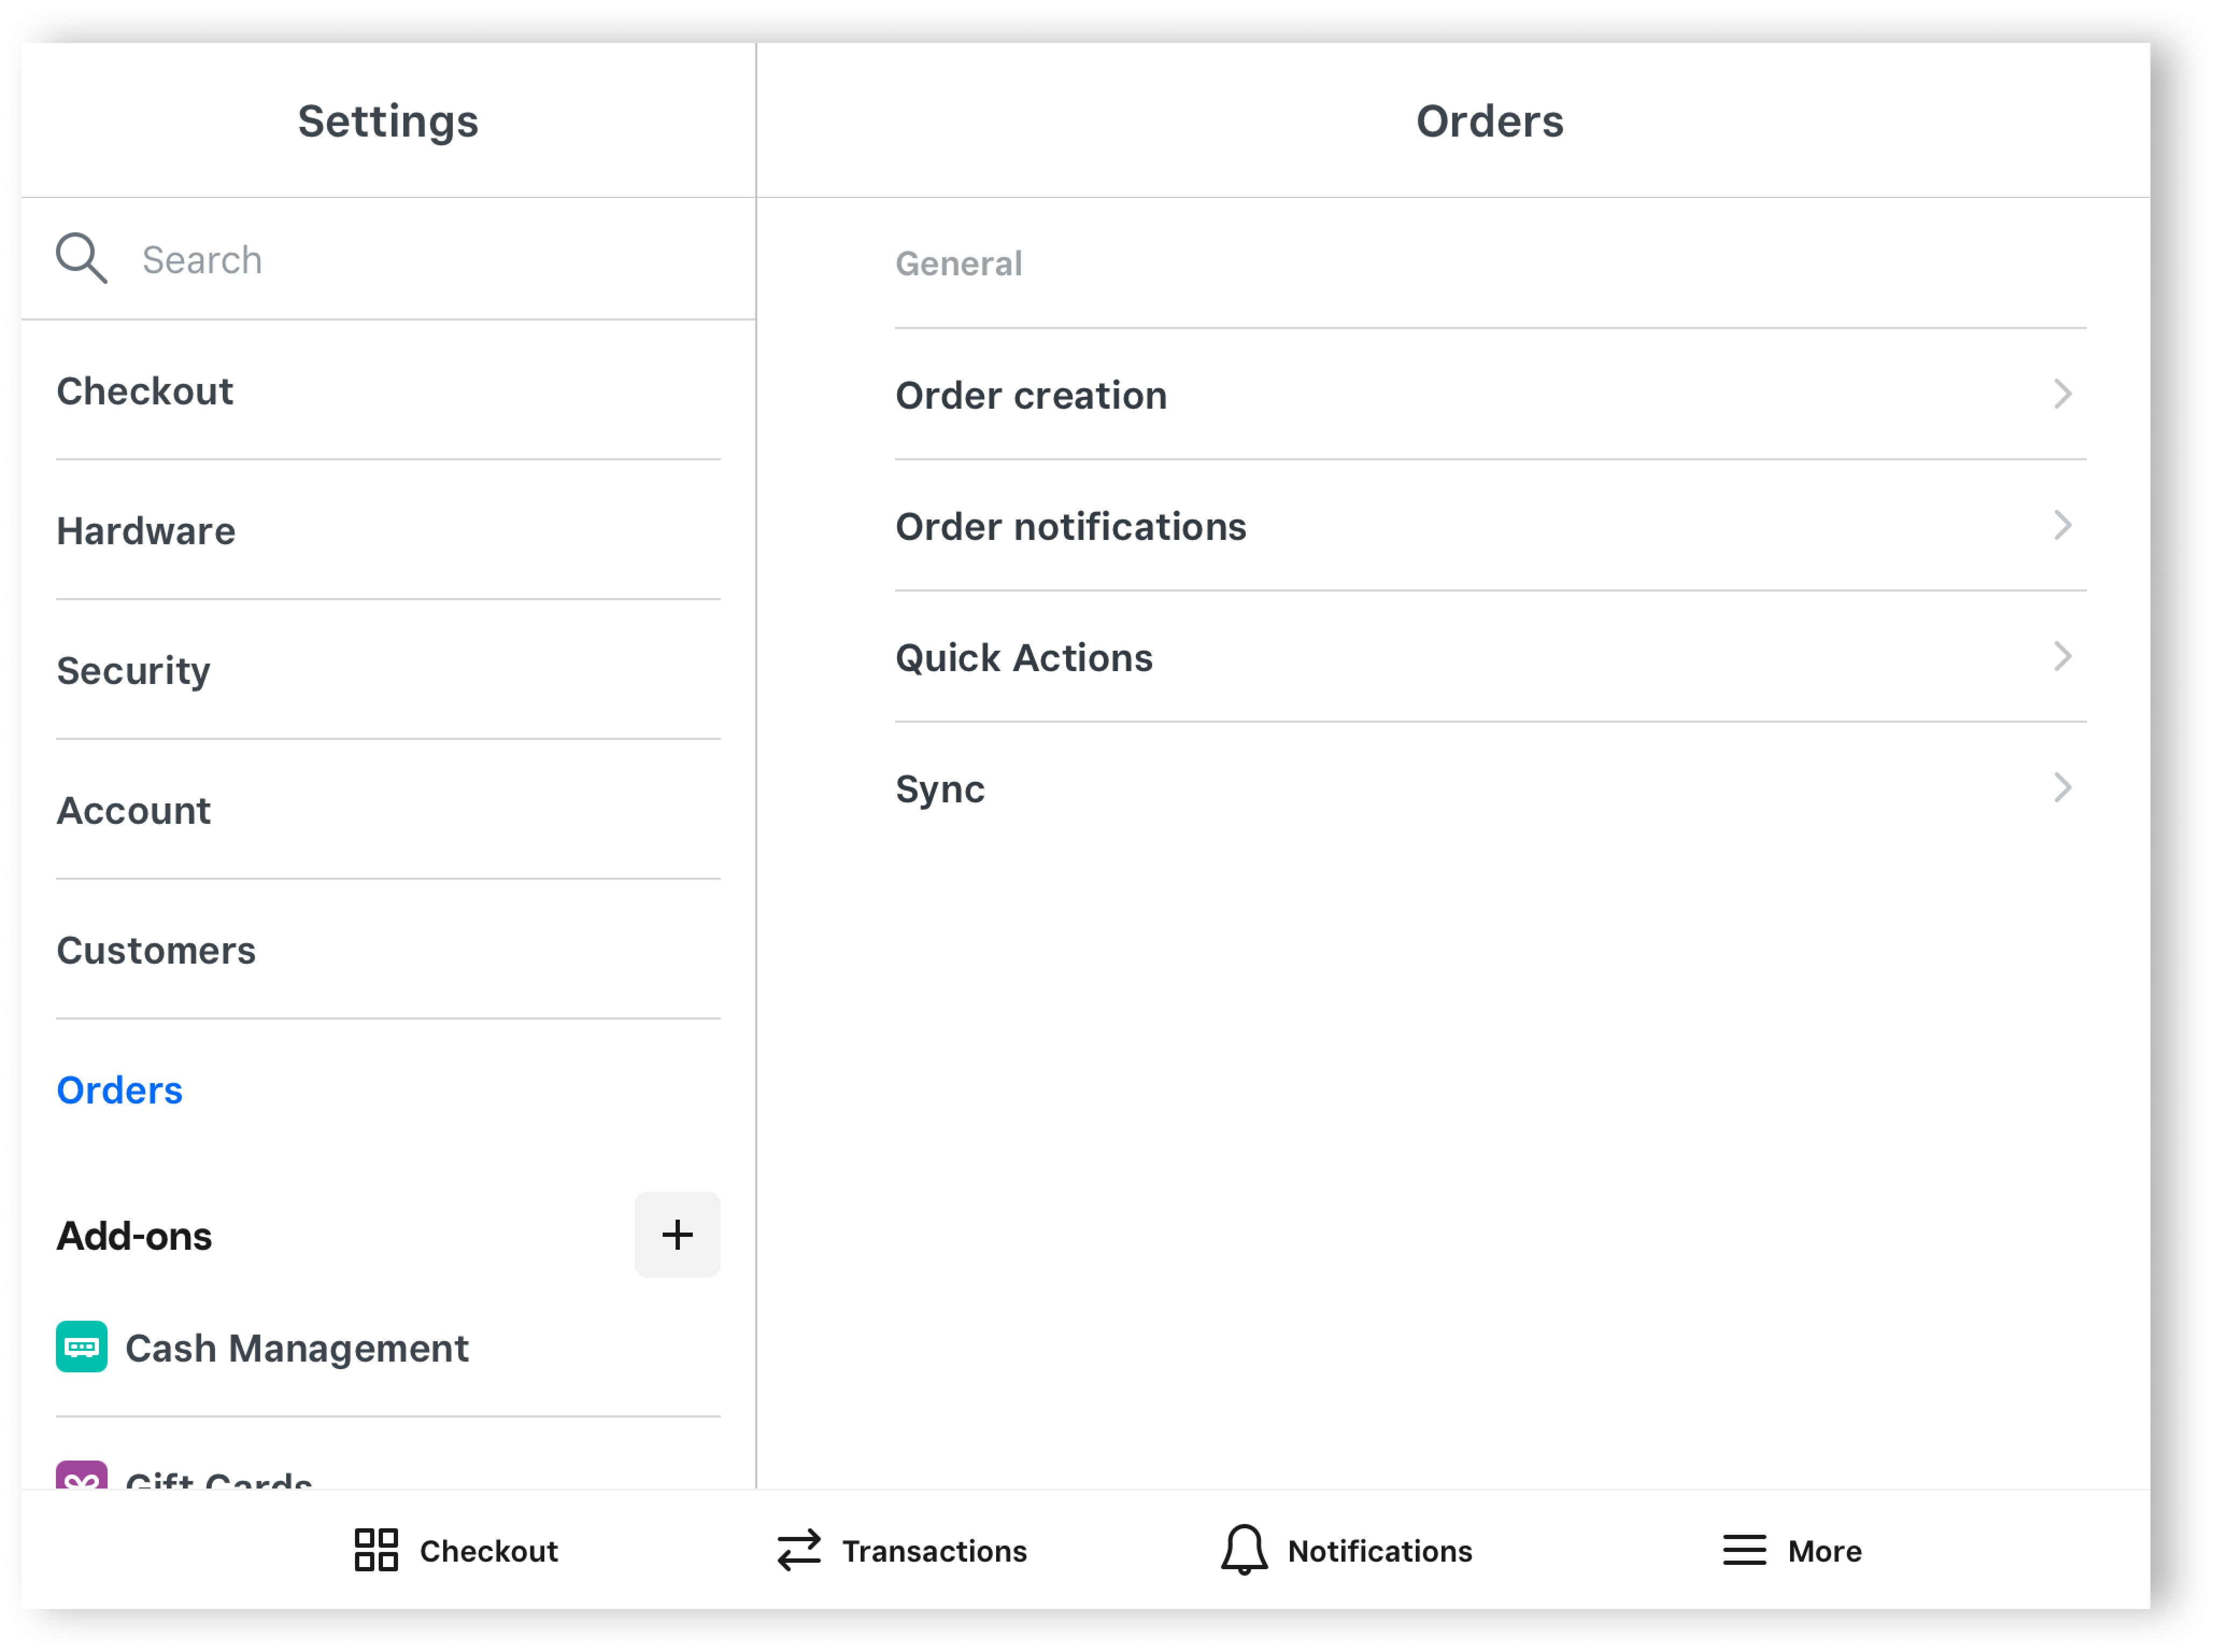Select Customers in settings list
Screen dimensions: 2215x1652
(156, 950)
